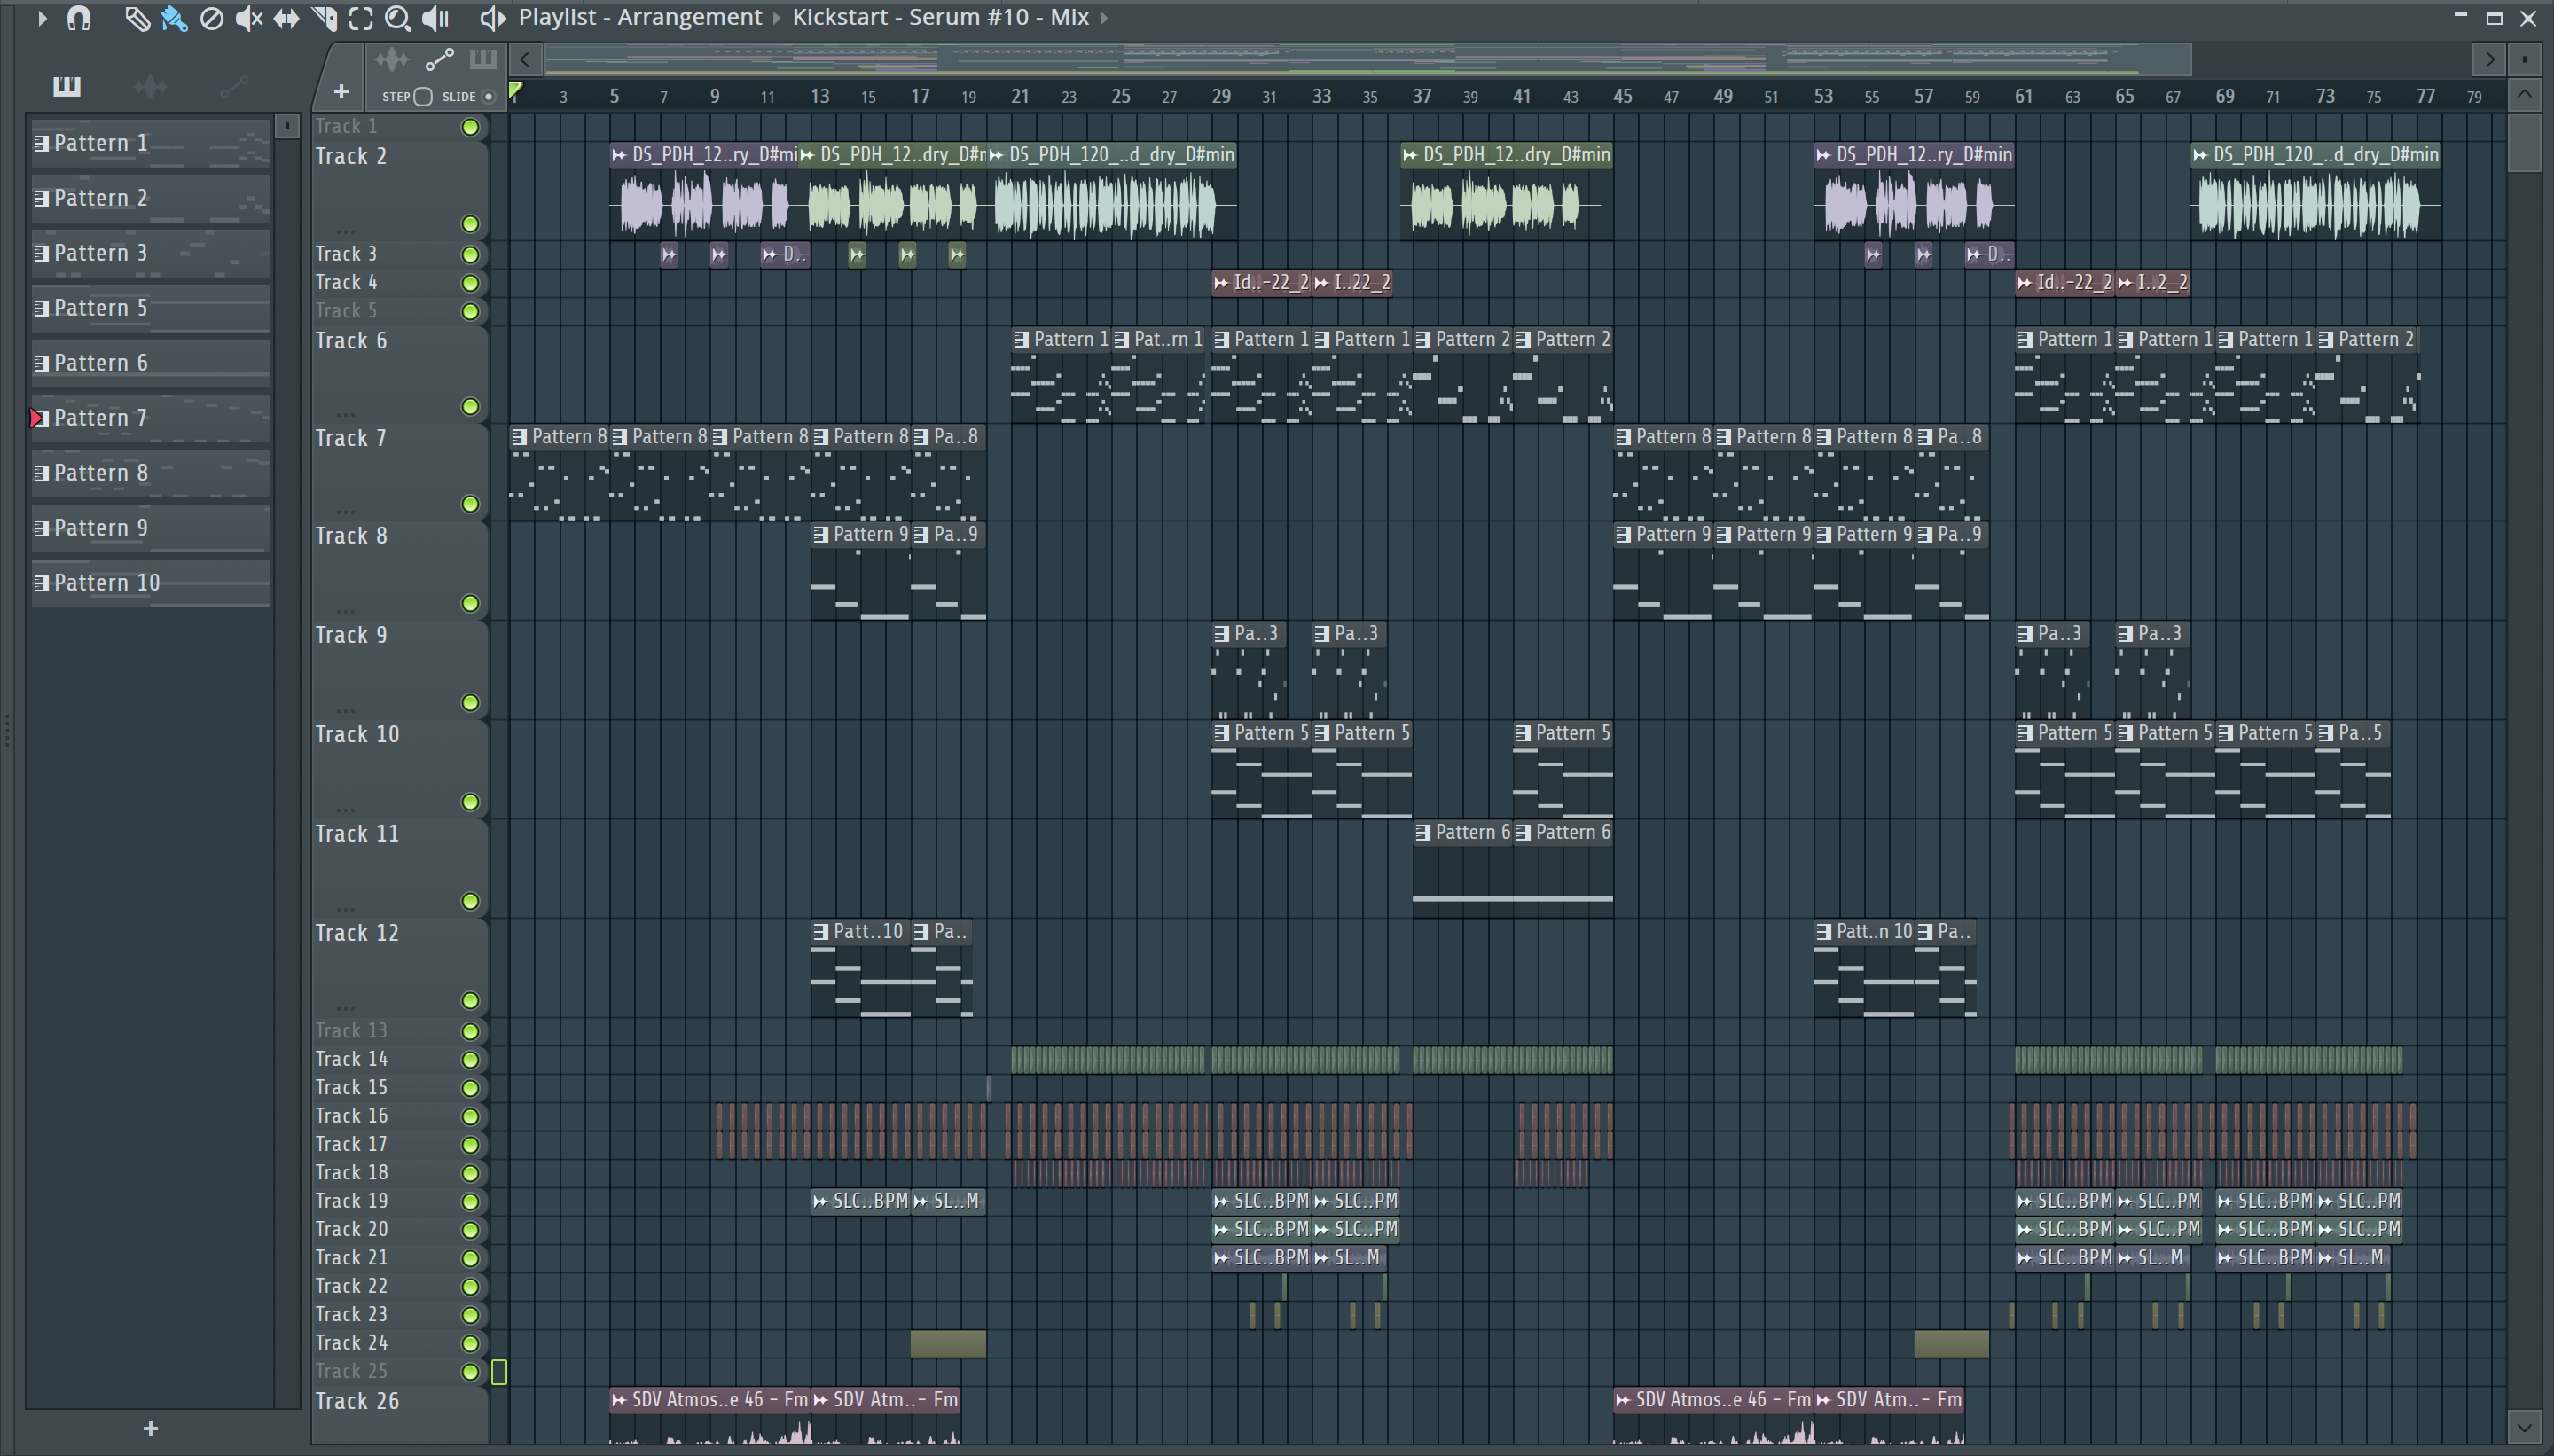The height and width of the screenshot is (1456, 2554).
Task: Mute Track 24 with its green LED
Action: [470, 1343]
